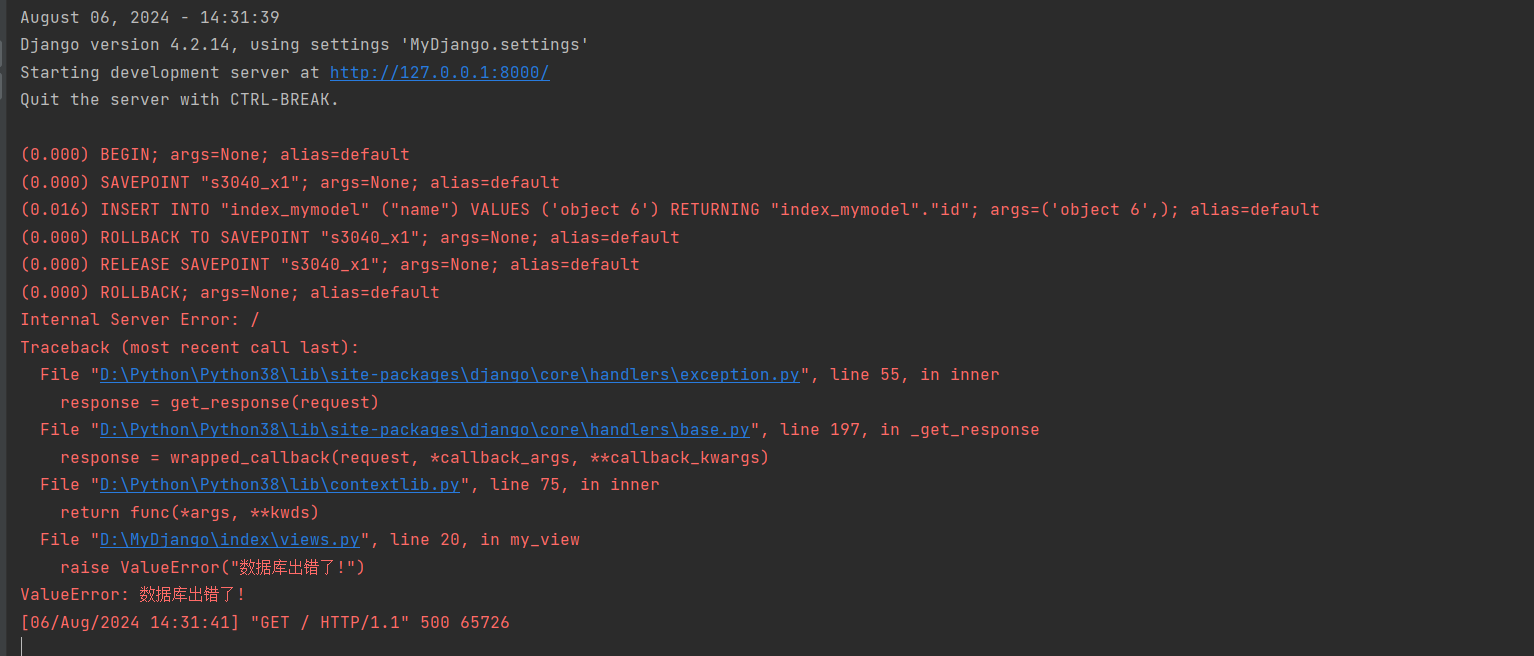Click the RELEASE SAVEPOINT log line
The height and width of the screenshot is (656, 1534).
[x=330, y=265]
